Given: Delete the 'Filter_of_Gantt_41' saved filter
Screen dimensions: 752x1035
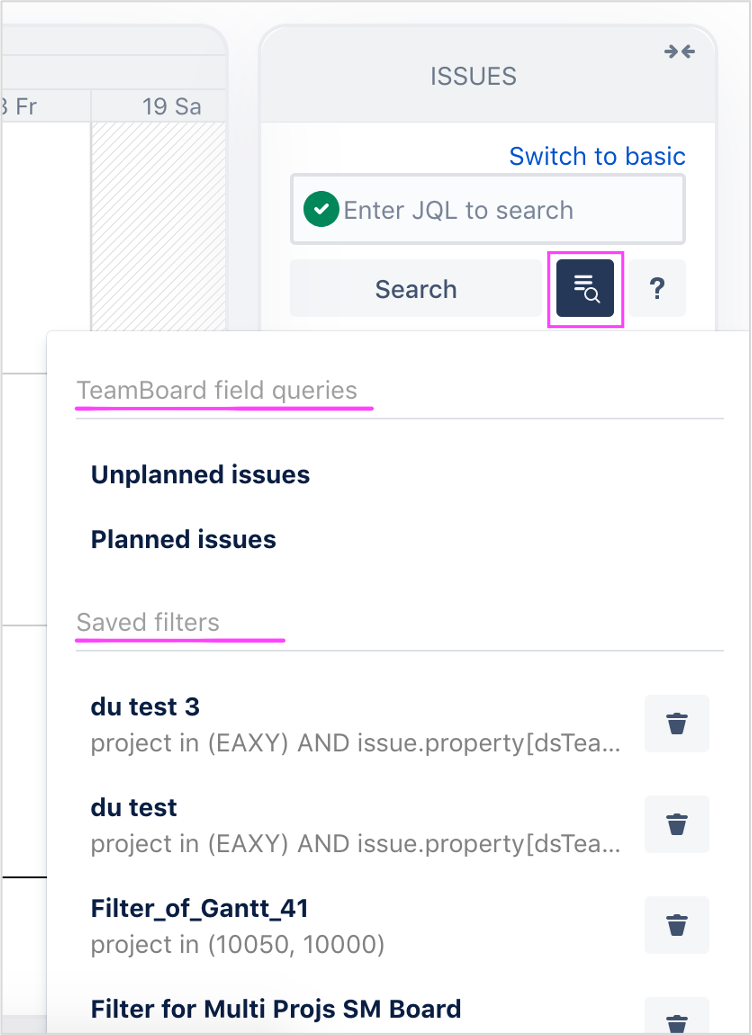Looking at the screenshot, I should click(677, 925).
